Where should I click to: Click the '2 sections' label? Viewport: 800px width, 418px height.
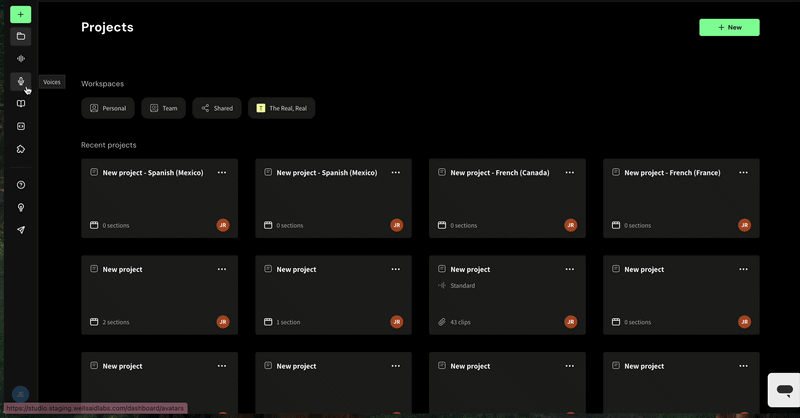coord(116,322)
